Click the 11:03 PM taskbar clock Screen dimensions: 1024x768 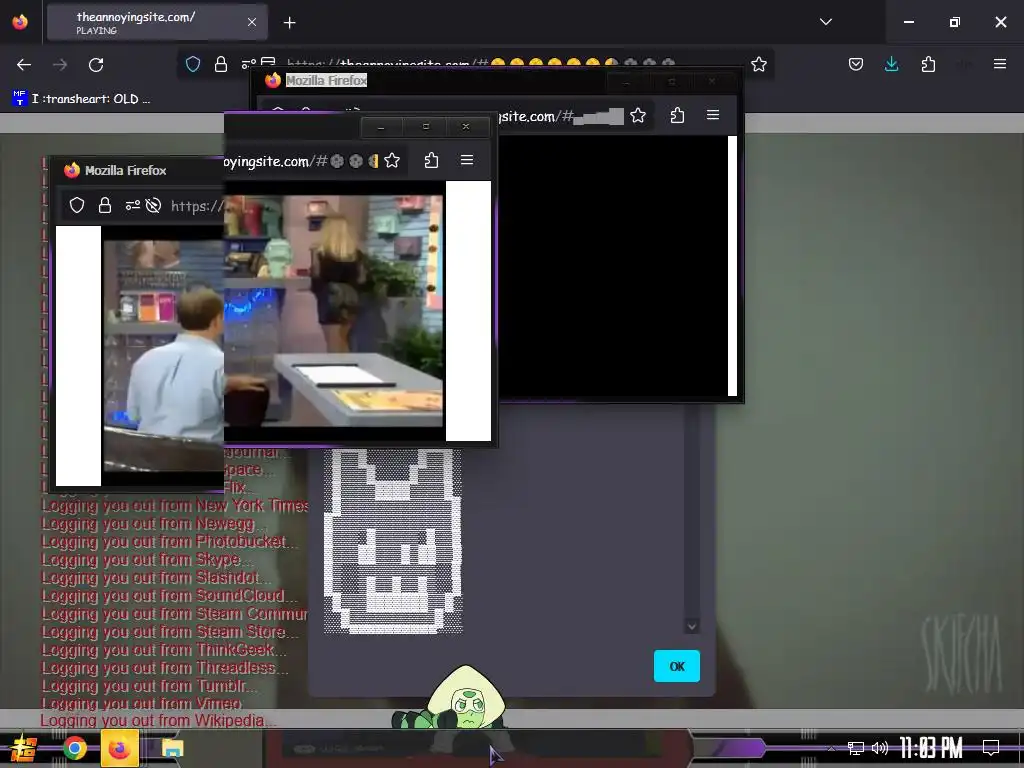tap(931, 748)
